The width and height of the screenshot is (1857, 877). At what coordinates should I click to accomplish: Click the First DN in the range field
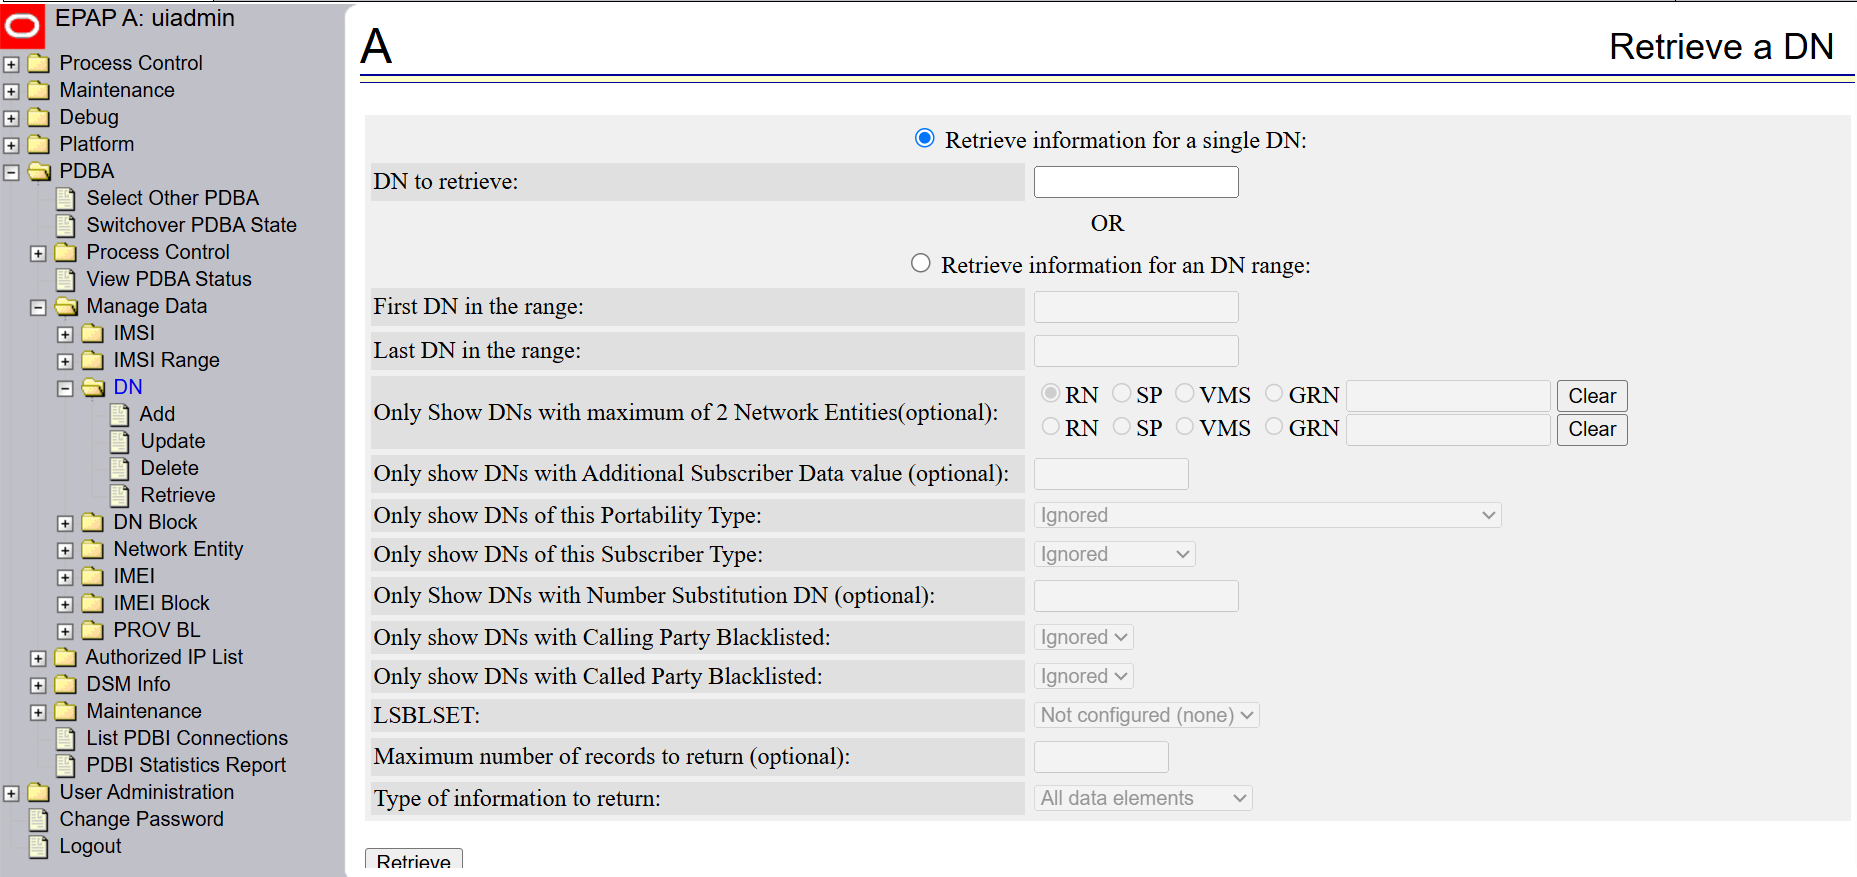1136,307
